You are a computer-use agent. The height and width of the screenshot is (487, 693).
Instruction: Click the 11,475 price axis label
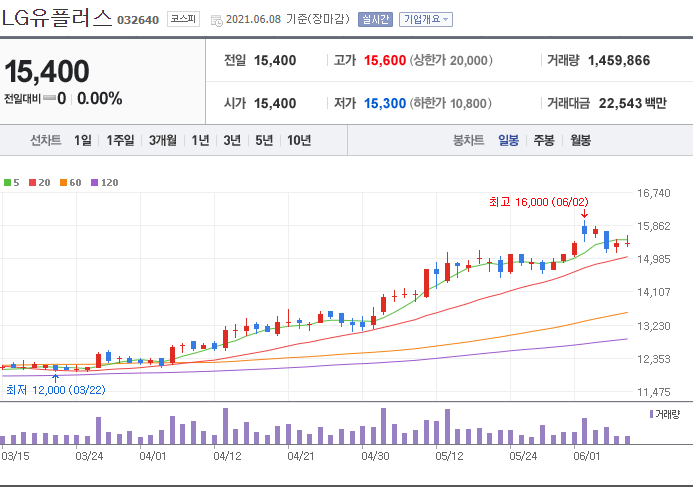click(654, 392)
